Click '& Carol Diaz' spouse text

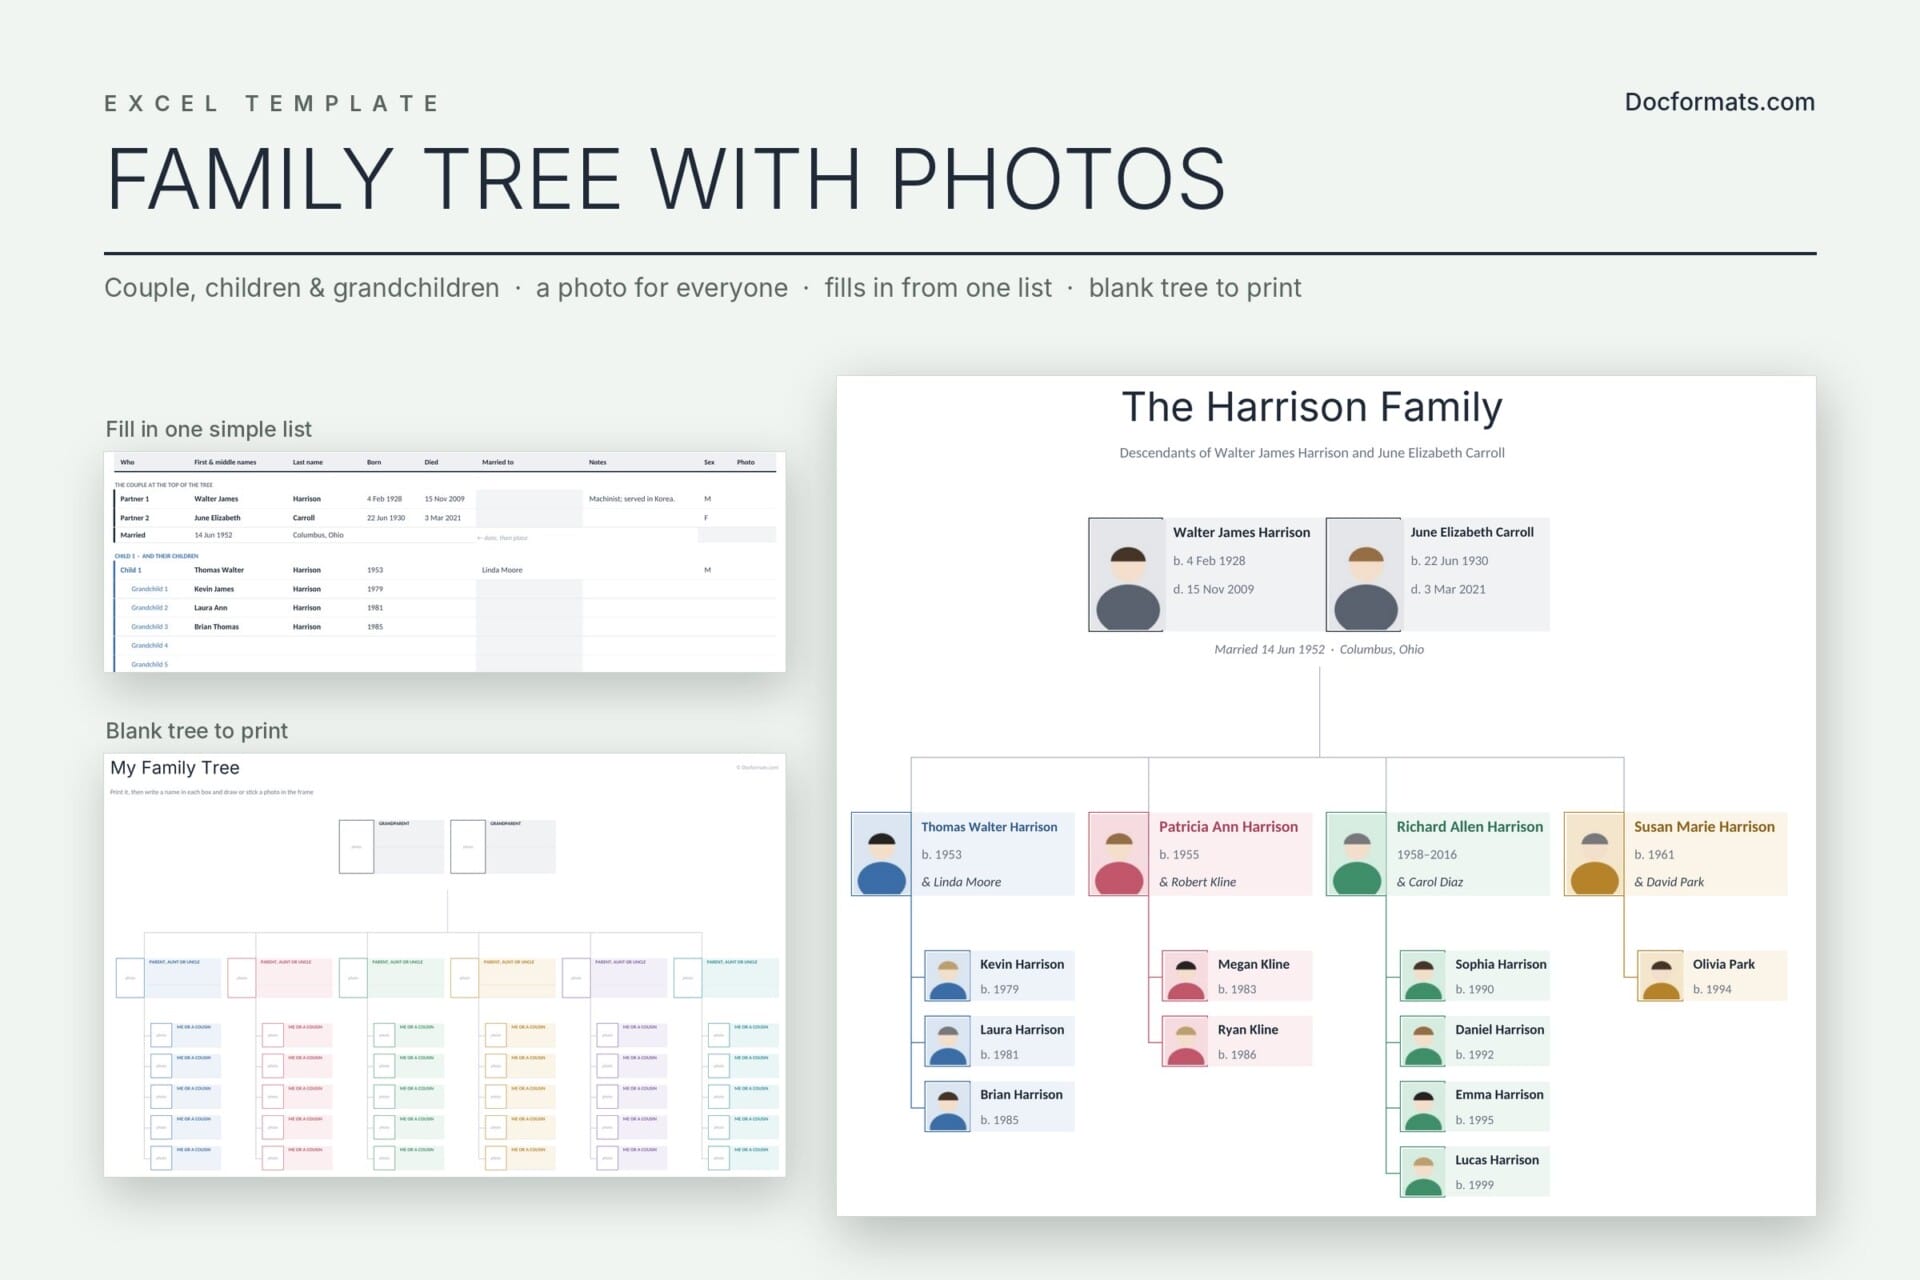[1429, 882]
